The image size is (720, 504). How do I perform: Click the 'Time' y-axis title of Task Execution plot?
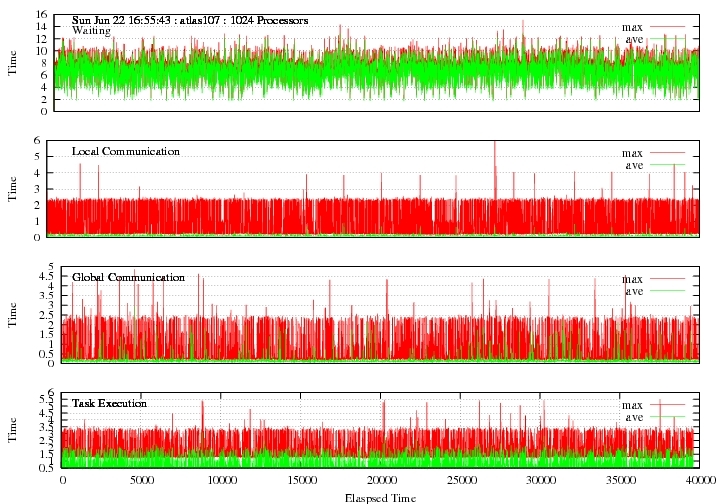click(12, 430)
